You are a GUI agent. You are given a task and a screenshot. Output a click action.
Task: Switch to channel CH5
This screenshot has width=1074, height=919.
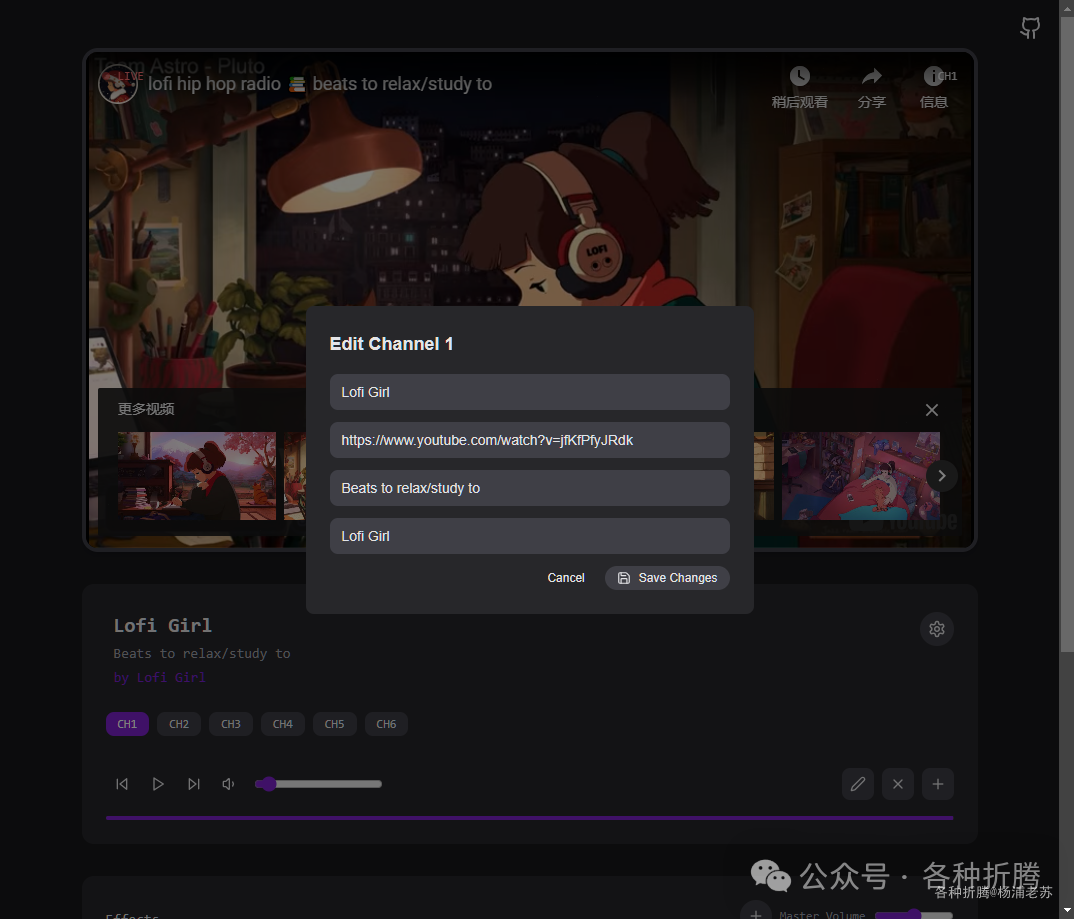click(334, 724)
